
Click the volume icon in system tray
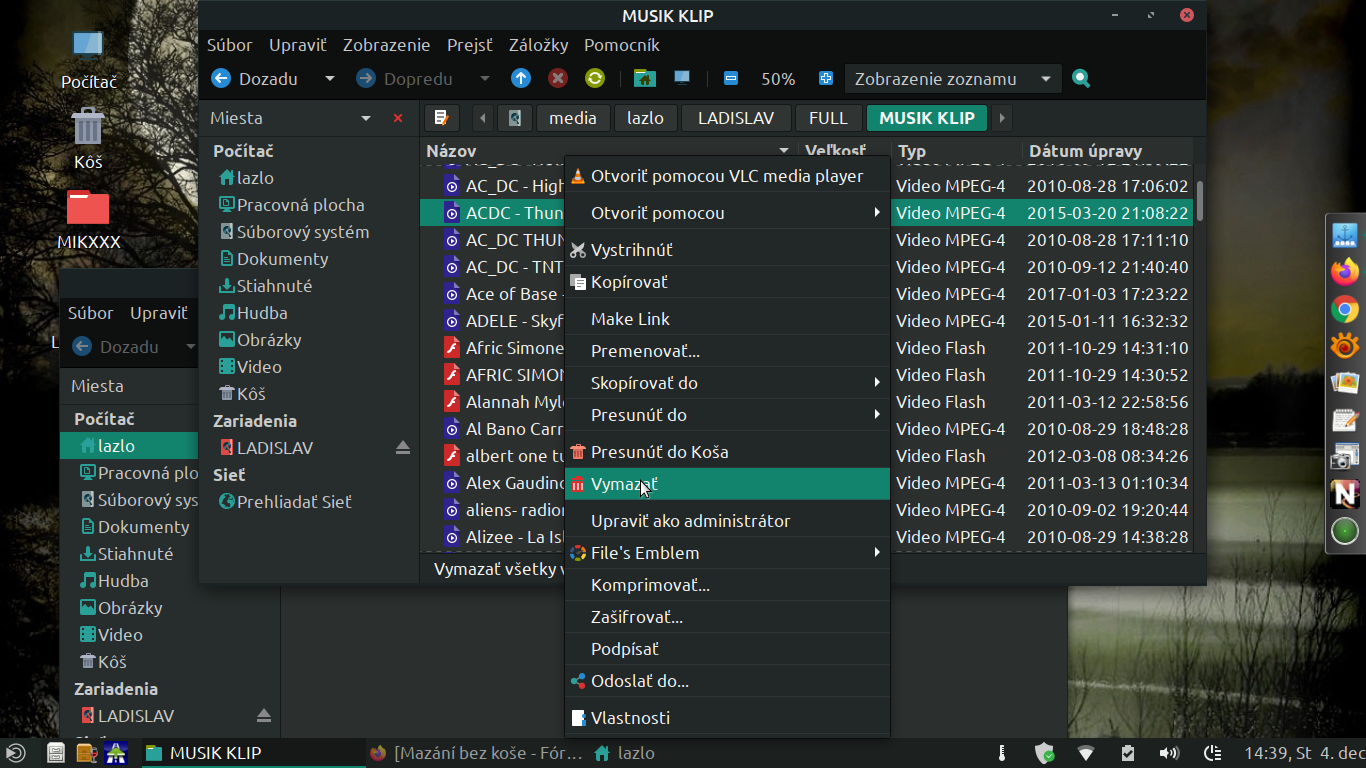(x=1168, y=753)
